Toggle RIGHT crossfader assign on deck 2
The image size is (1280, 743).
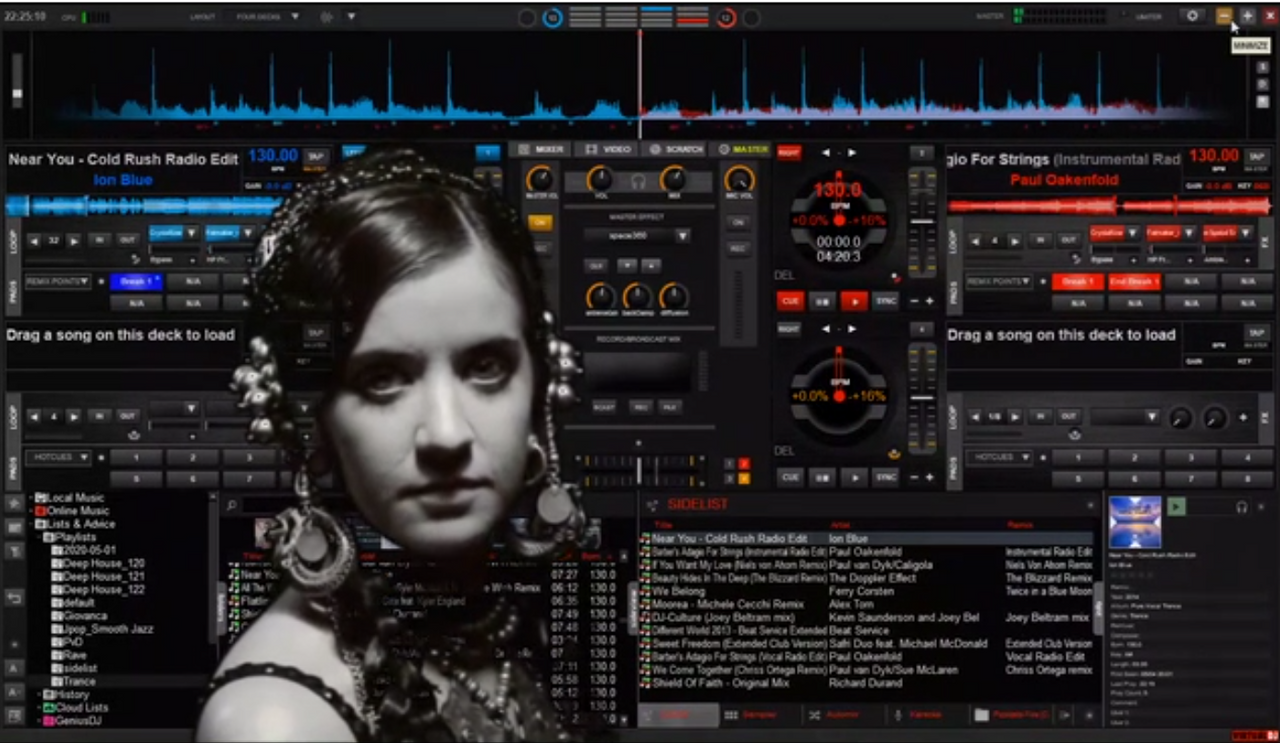pyautogui.click(x=789, y=152)
